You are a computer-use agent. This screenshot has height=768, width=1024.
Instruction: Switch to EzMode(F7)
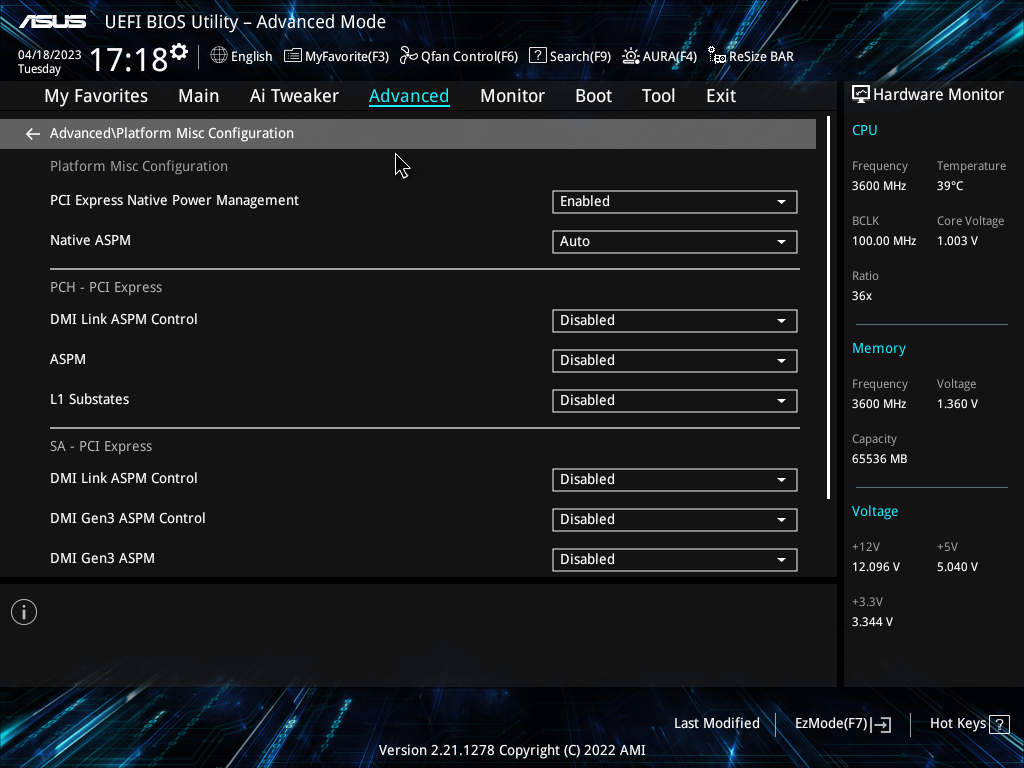pyautogui.click(x=842, y=723)
